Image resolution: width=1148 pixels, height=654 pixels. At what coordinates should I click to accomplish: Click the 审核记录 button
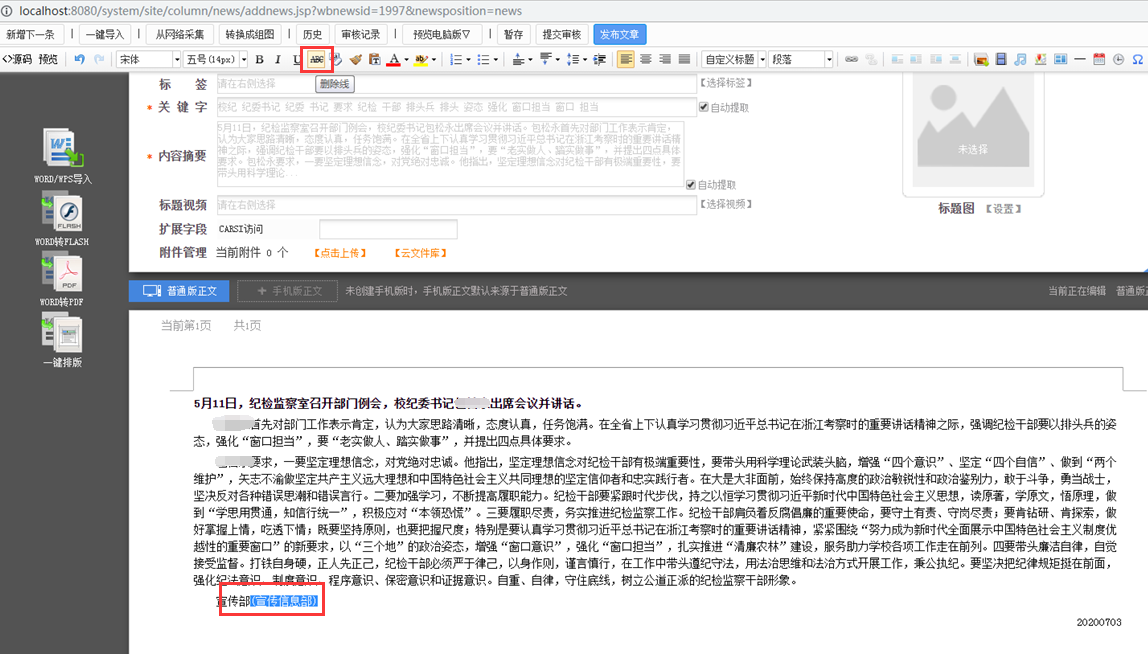361,34
